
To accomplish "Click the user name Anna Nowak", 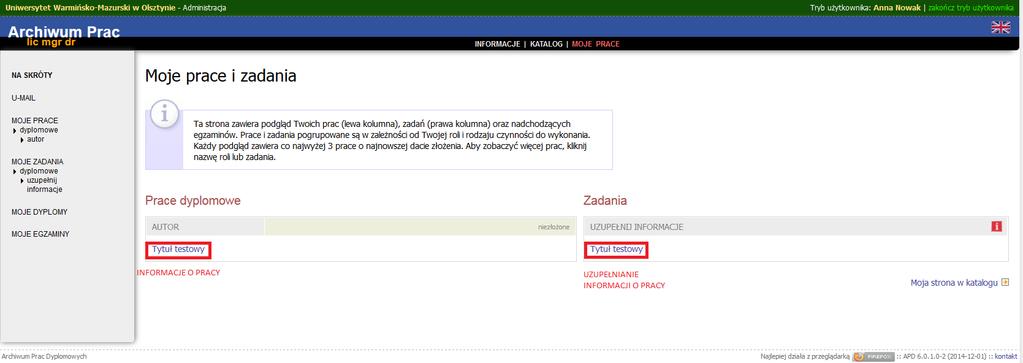I will point(897,7).
